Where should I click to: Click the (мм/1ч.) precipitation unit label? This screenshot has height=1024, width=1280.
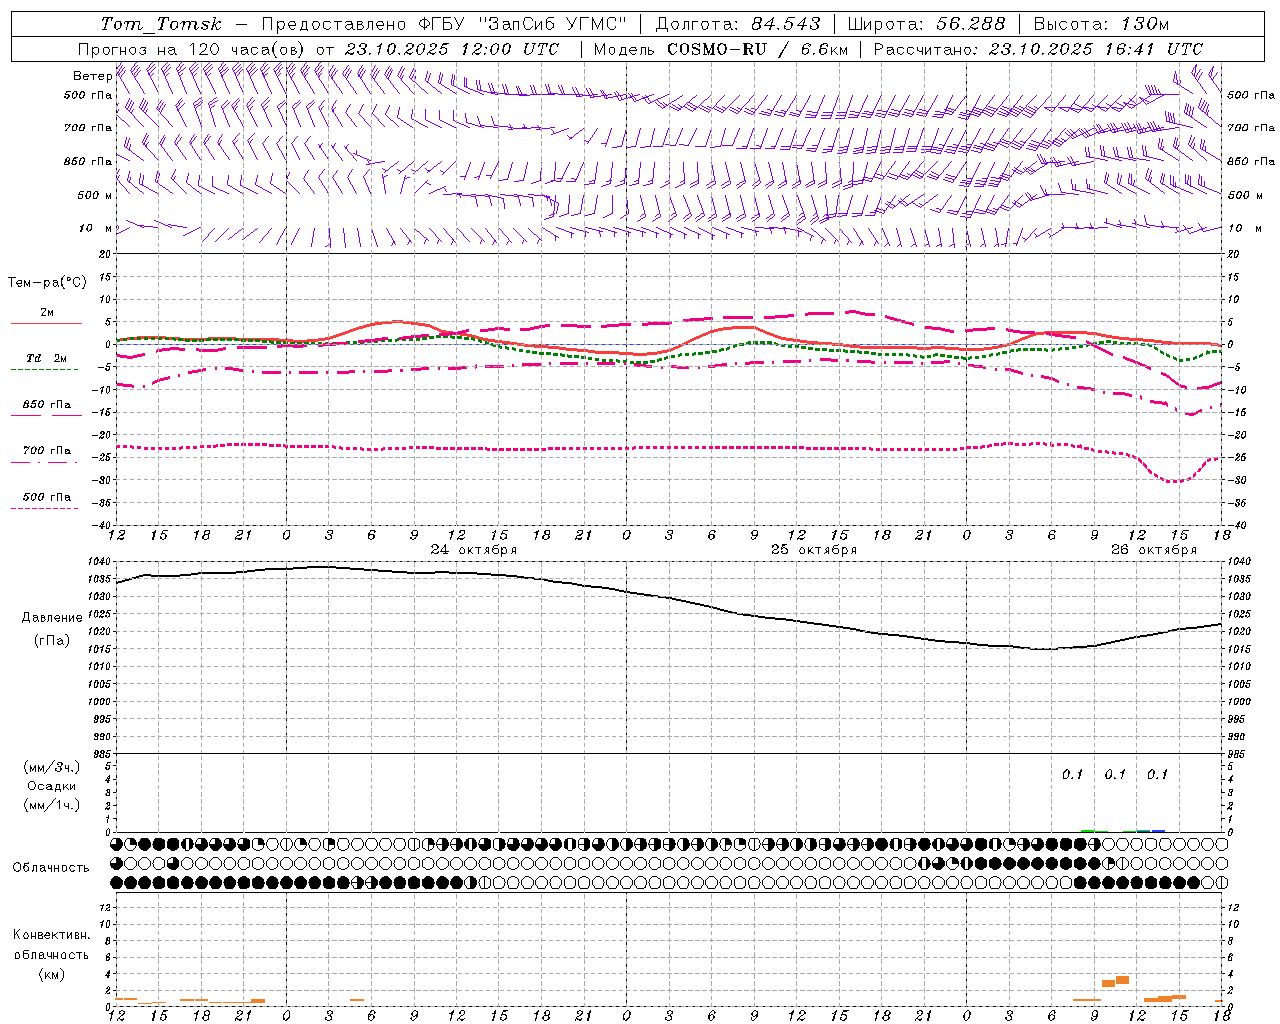pyautogui.click(x=52, y=805)
